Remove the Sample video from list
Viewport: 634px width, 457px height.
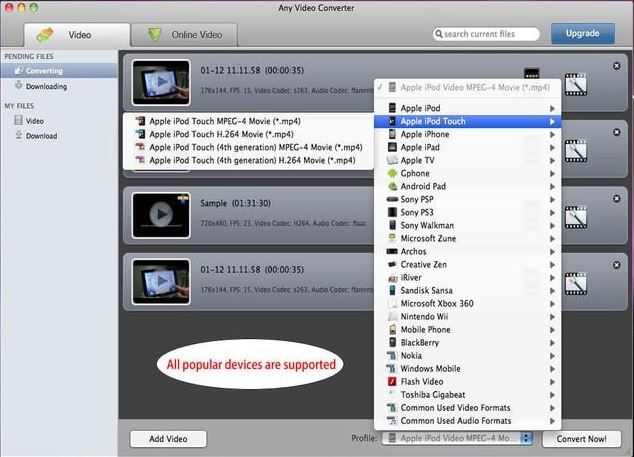[617, 199]
